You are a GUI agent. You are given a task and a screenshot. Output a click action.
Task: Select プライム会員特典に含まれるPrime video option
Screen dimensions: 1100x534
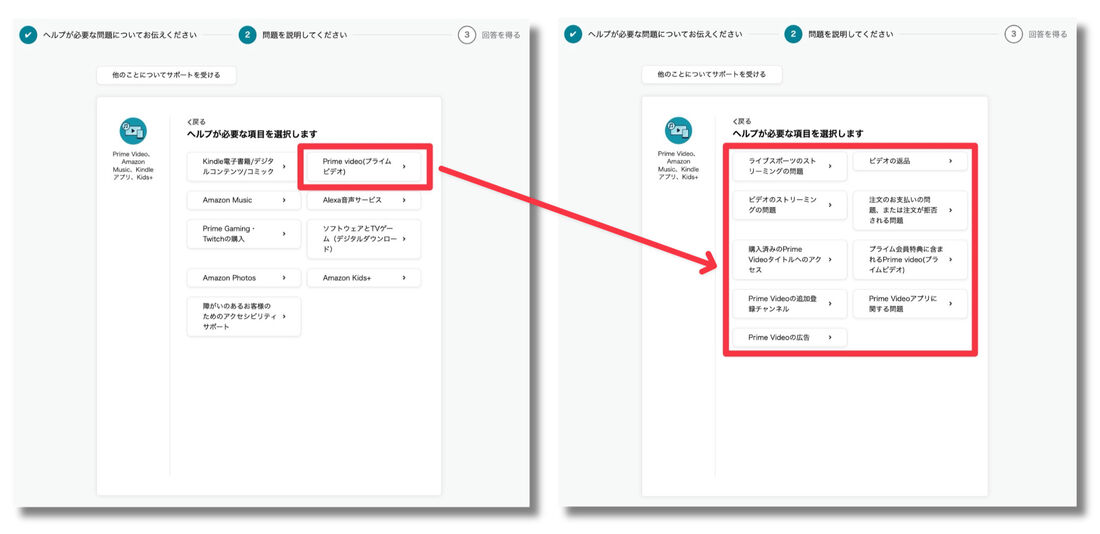tap(910, 260)
